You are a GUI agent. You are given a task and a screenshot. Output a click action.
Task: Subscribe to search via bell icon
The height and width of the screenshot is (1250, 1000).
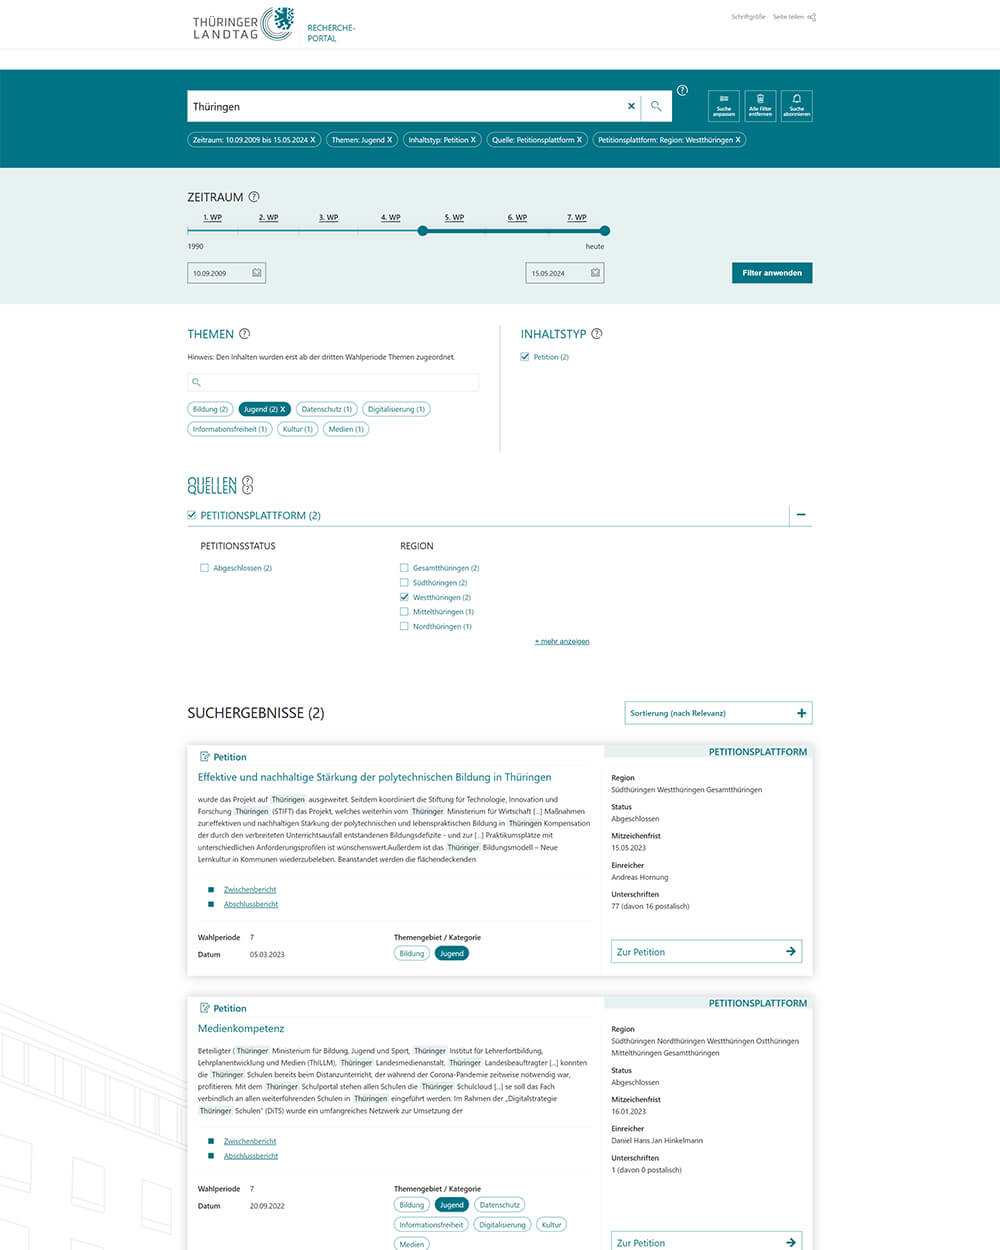797,106
